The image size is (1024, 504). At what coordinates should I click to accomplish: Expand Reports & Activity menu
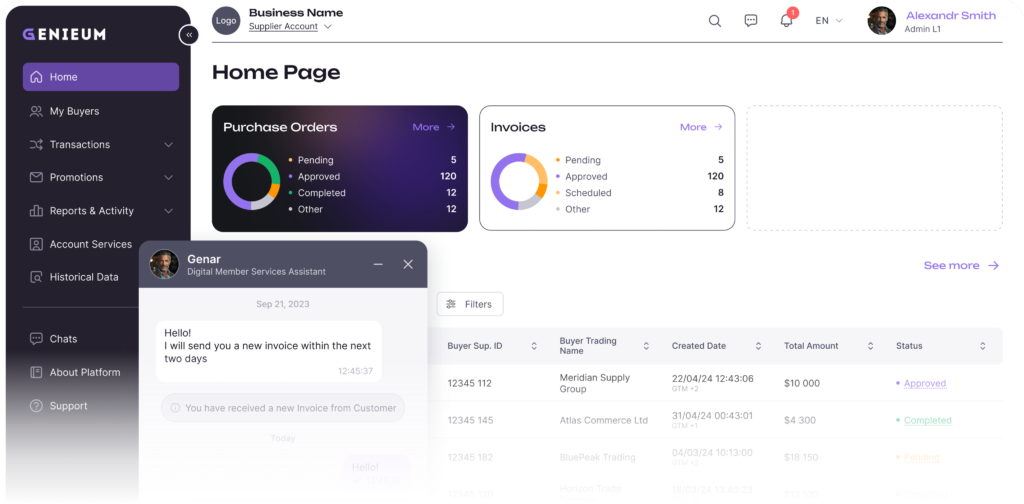pyautogui.click(x=168, y=211)
